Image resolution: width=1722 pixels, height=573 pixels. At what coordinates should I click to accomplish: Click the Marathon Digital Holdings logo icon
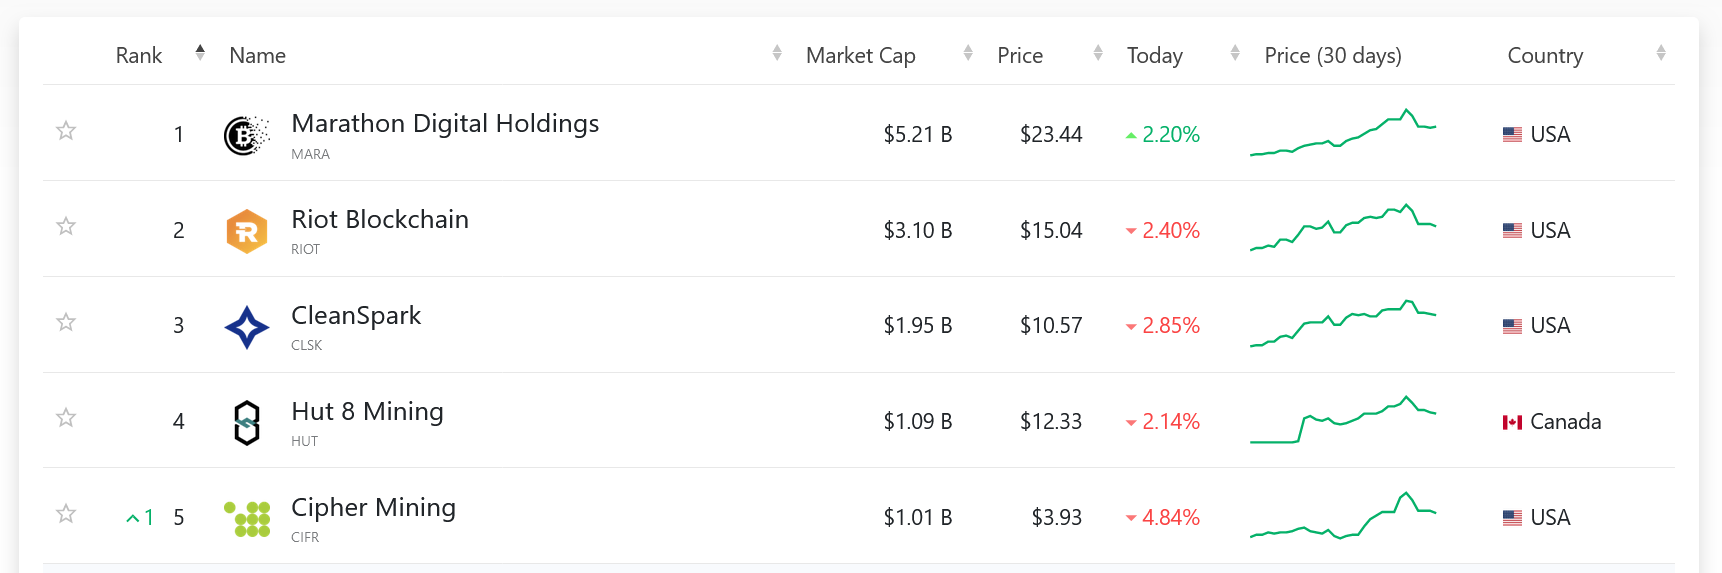coord(246,135)
